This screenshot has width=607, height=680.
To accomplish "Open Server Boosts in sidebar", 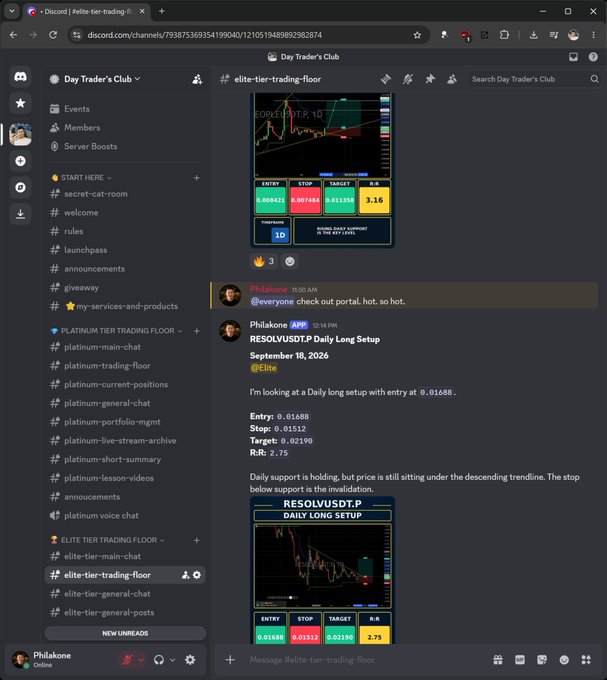I will tap(125, 146).
